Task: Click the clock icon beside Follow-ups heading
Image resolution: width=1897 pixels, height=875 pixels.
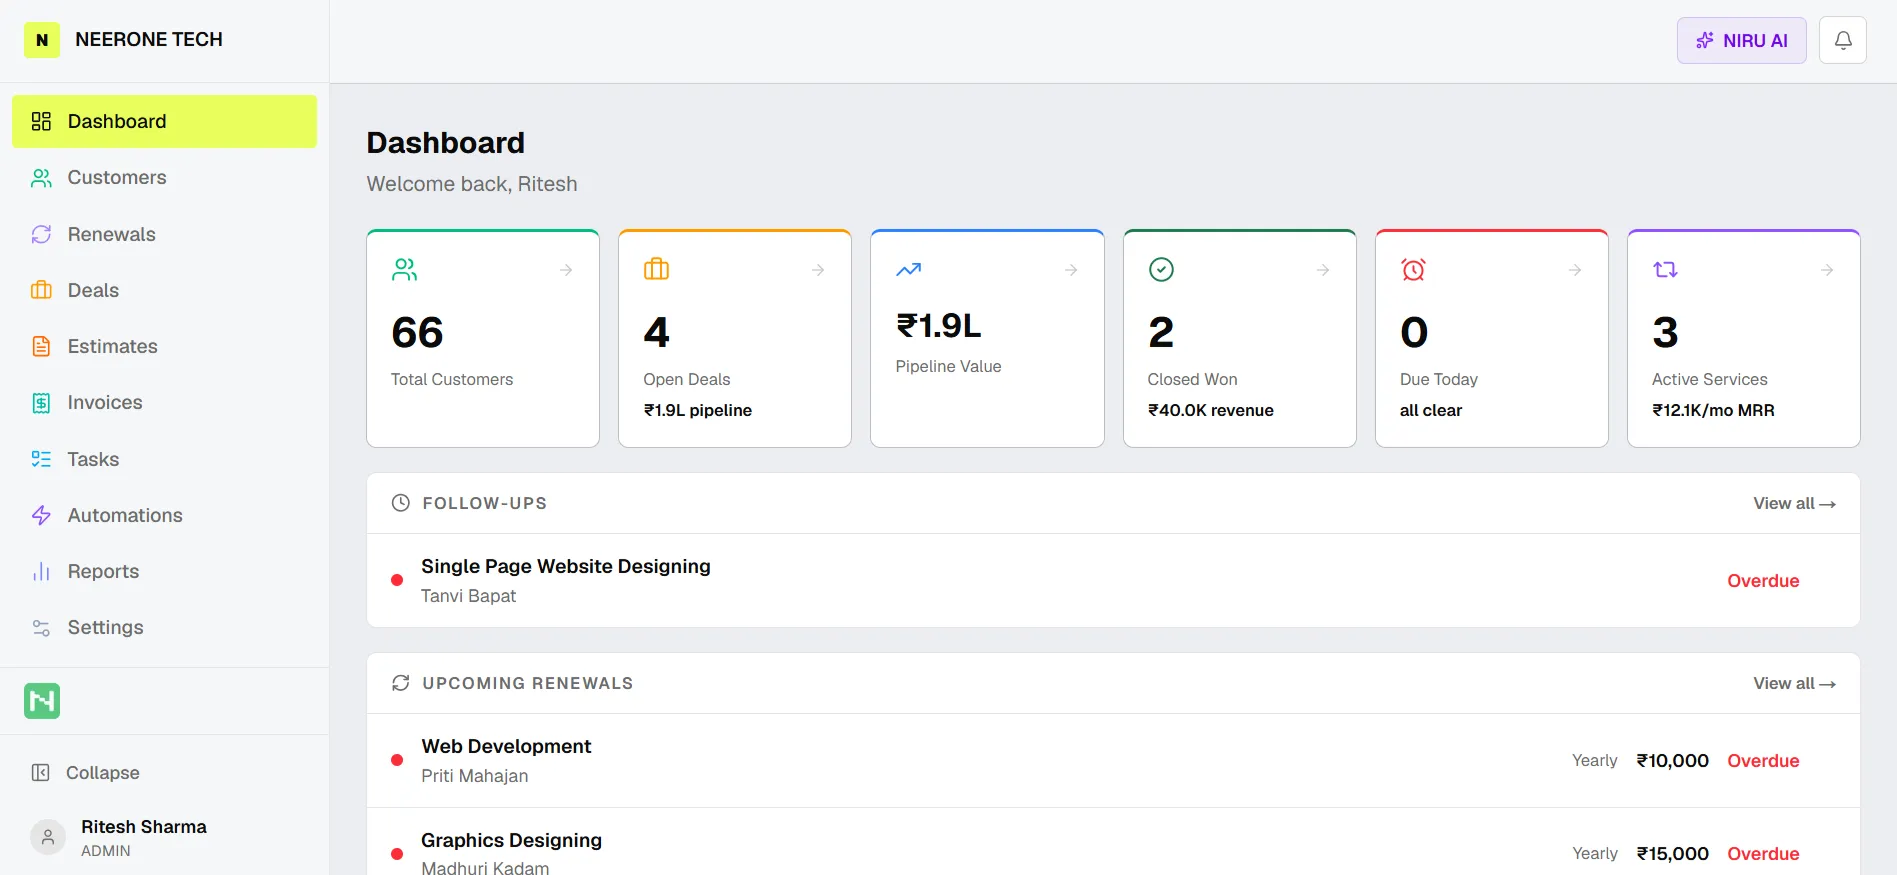Action: pos(400,503)
